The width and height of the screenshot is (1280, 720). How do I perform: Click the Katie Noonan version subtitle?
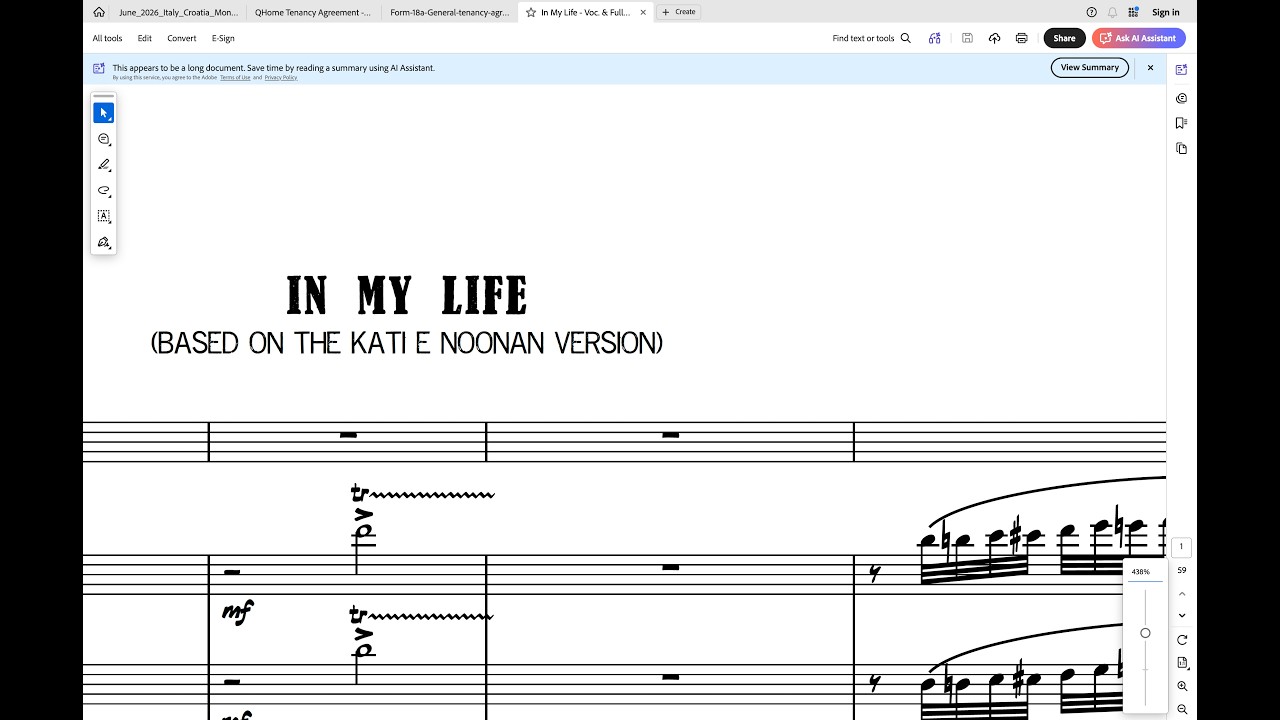point(407,343)
